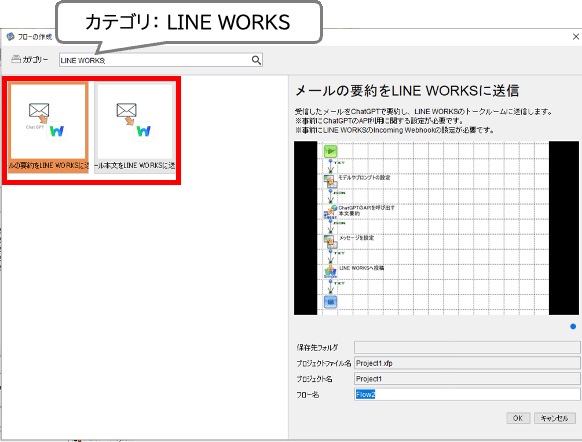Image resolution: width=582 pixels, height=442 pixels.
Task: Click the 保存先フォルダ field
Action: point(467,347)
